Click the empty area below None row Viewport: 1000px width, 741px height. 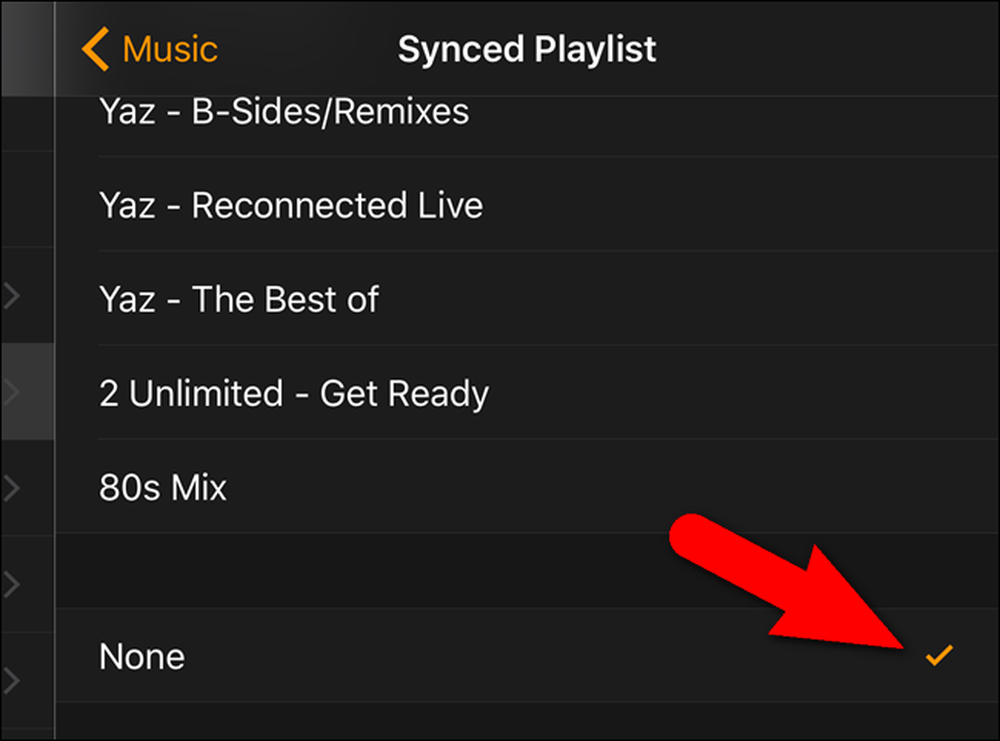pyautogui.click(x=527, y=721)
